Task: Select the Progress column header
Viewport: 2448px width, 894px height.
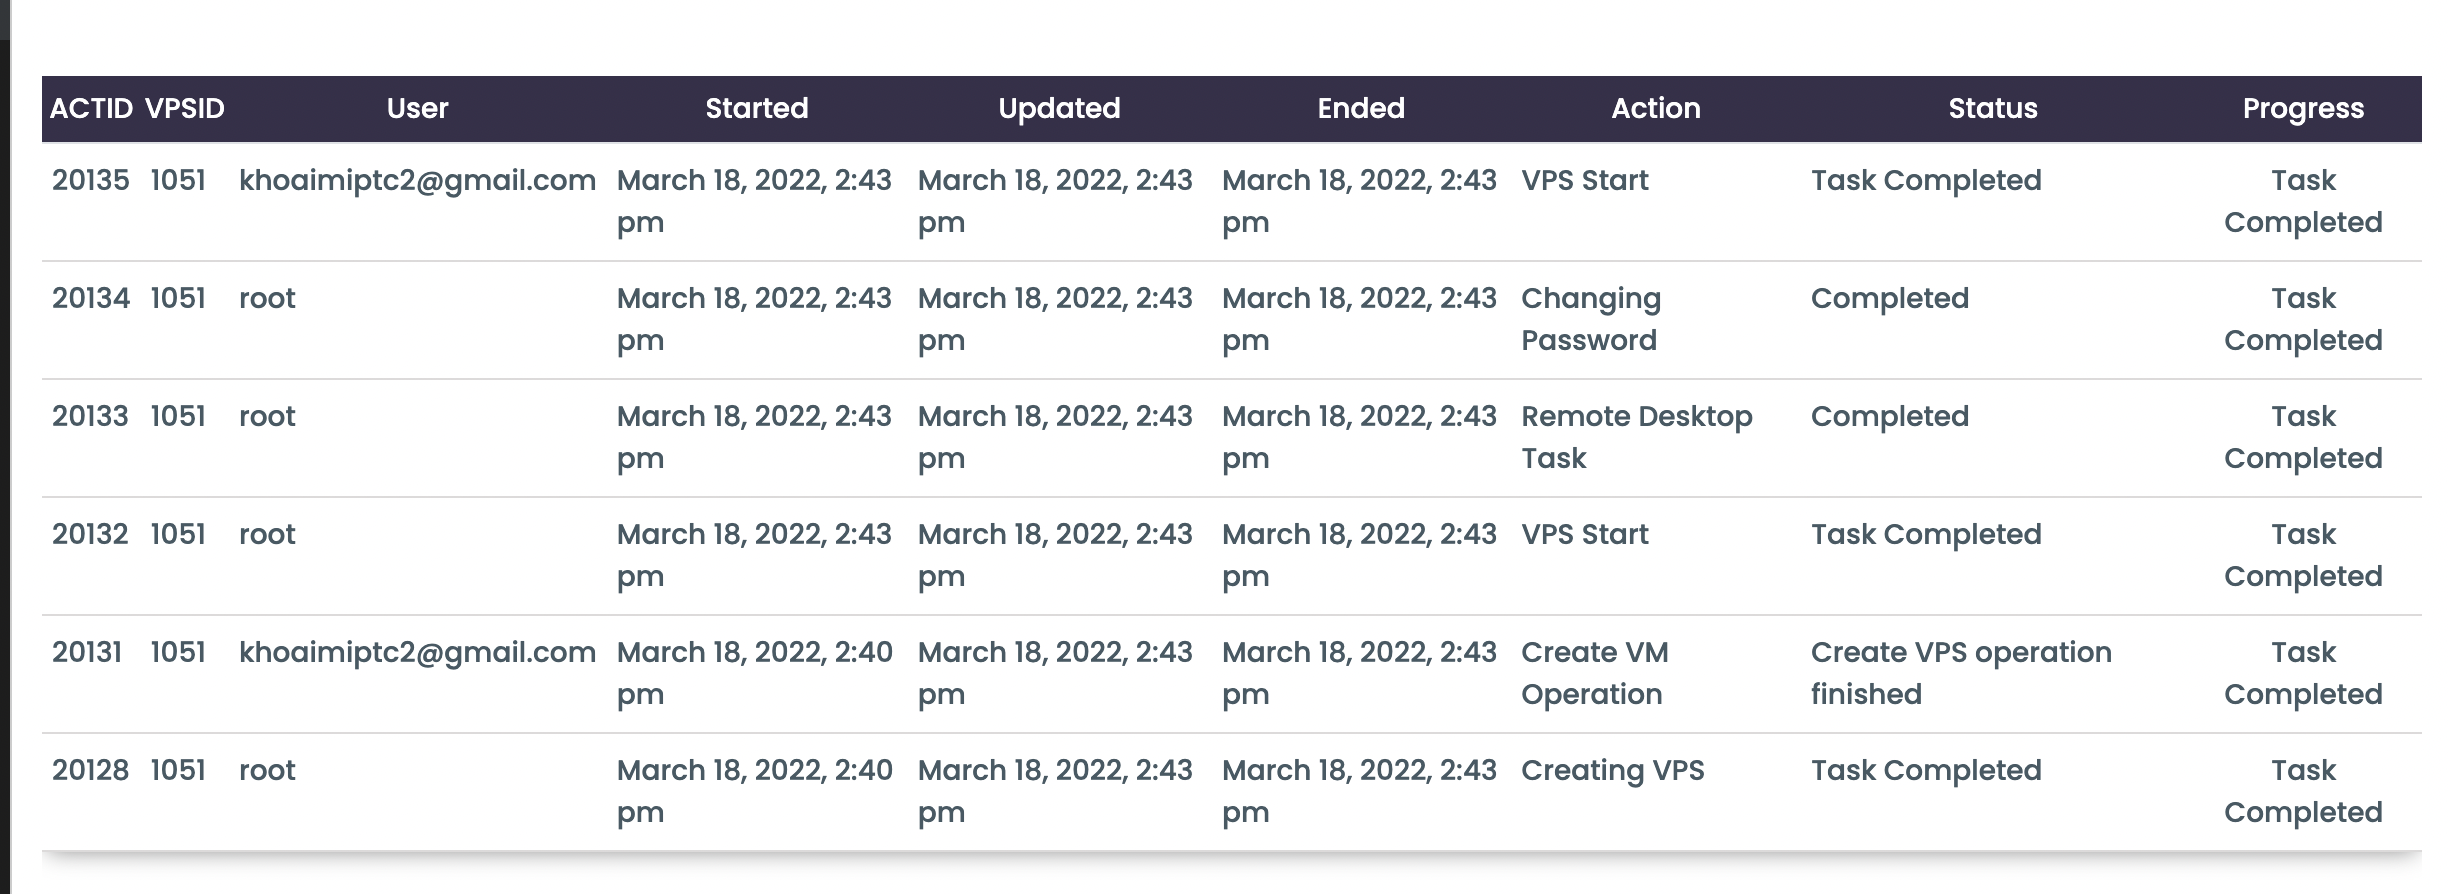Action: (2302, 108)
